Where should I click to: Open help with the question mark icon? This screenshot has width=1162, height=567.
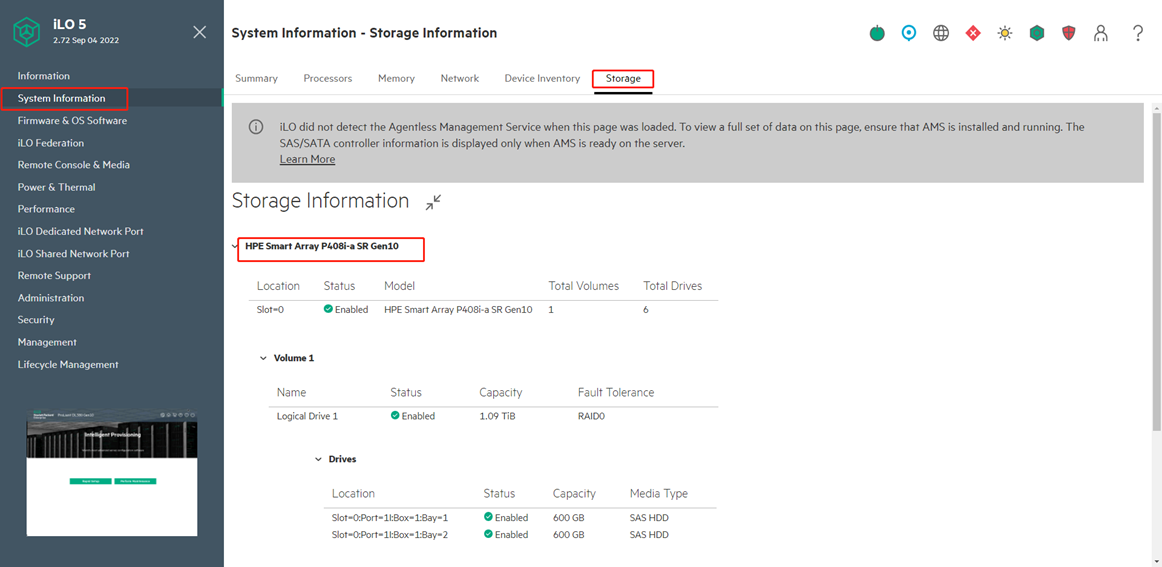[x=1138, y=33]
